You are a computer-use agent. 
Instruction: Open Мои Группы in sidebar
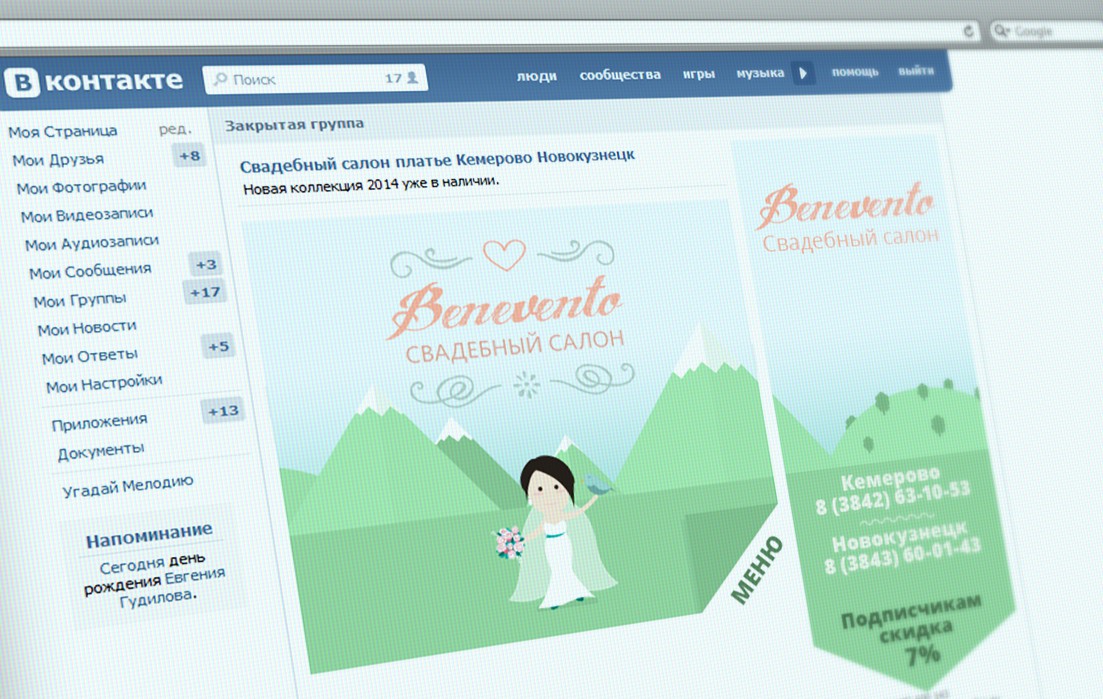click(x=79, y=300)
